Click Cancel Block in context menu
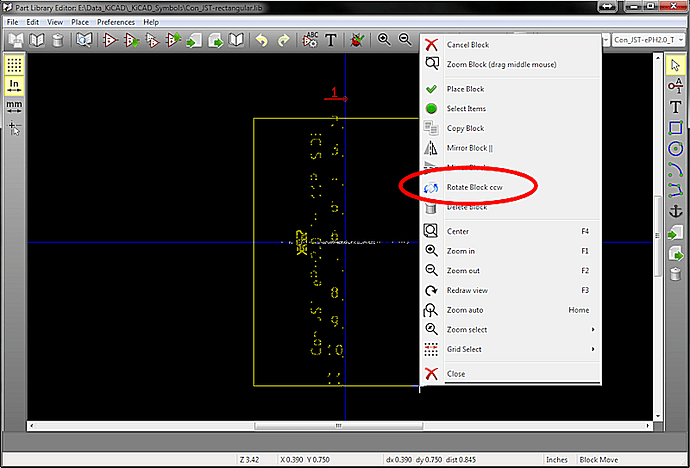This screenshot has width=690, height=468. point(467,45)
